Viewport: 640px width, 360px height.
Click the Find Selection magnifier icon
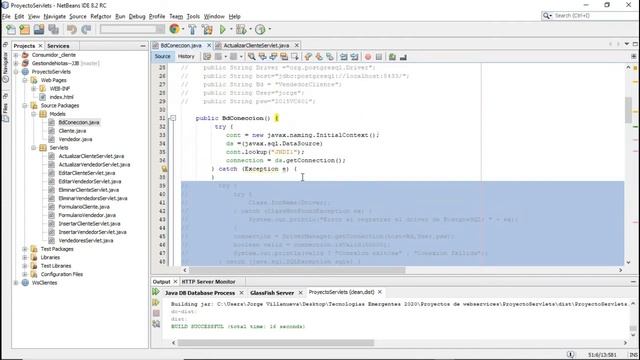(251, 57)
